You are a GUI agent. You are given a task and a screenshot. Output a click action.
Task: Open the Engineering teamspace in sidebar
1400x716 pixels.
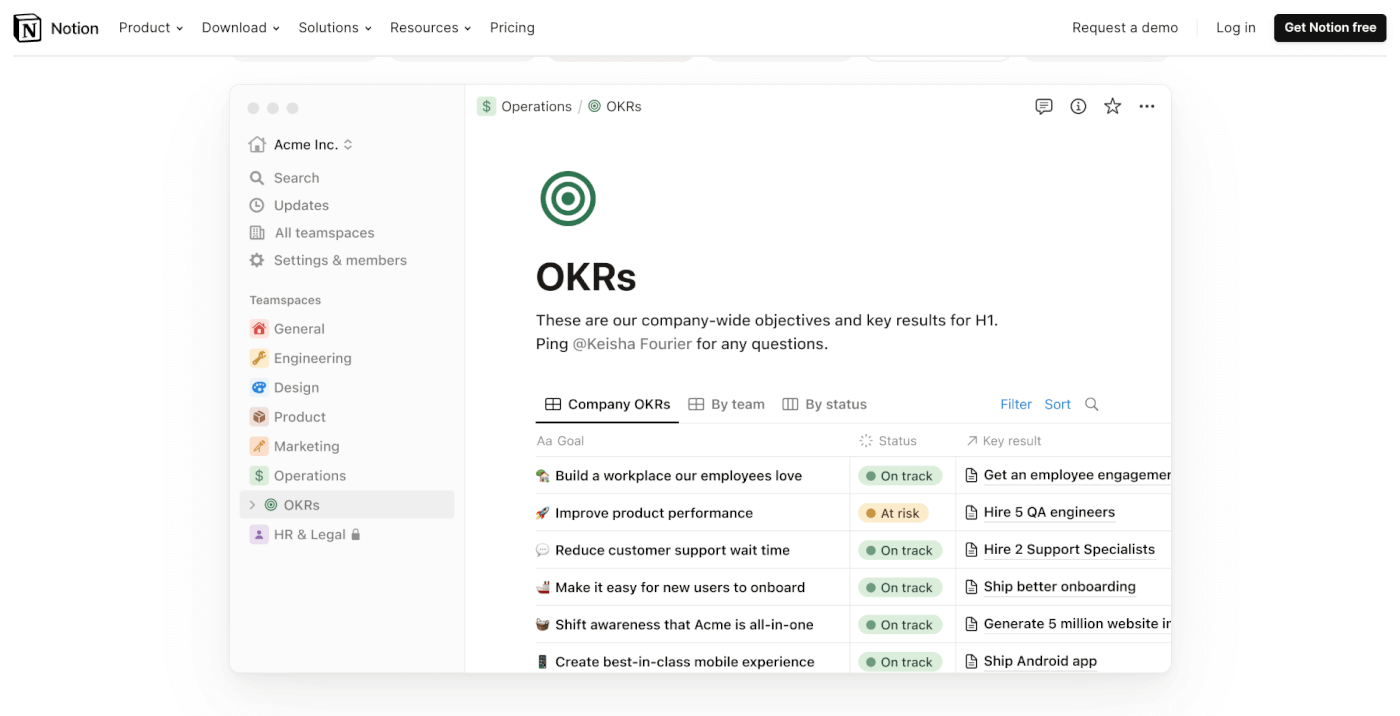pos(312,358)
